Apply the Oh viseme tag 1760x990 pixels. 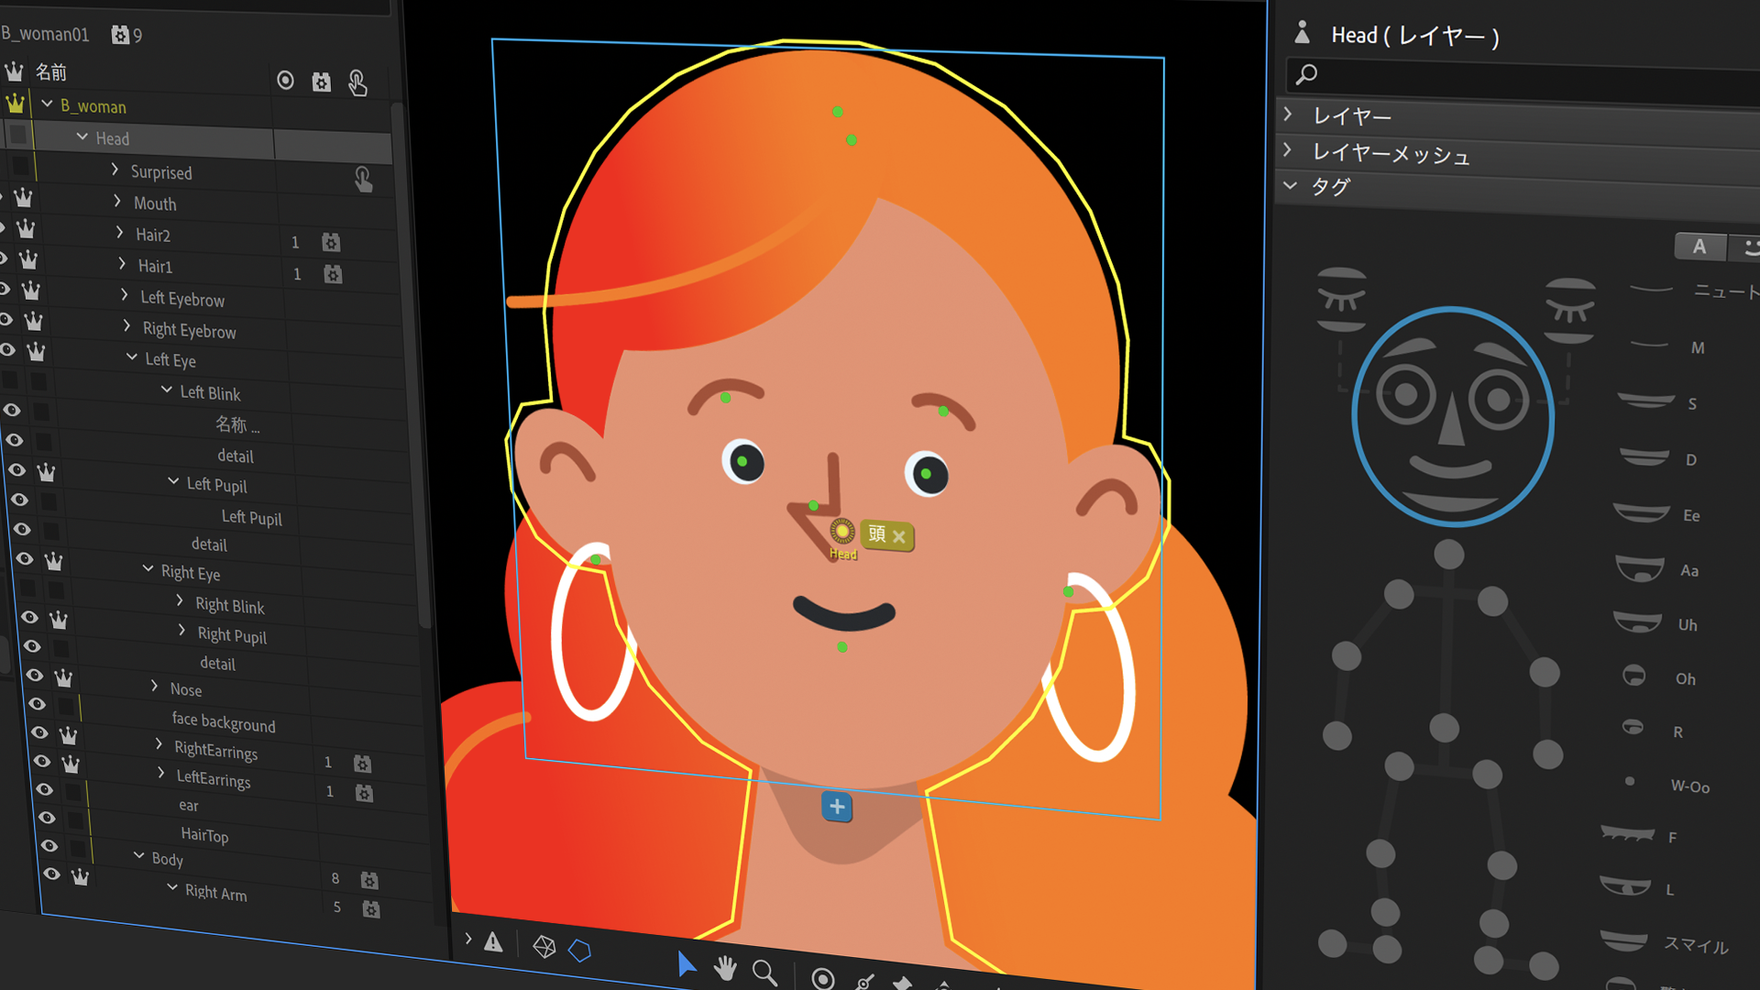(1659, 678)
